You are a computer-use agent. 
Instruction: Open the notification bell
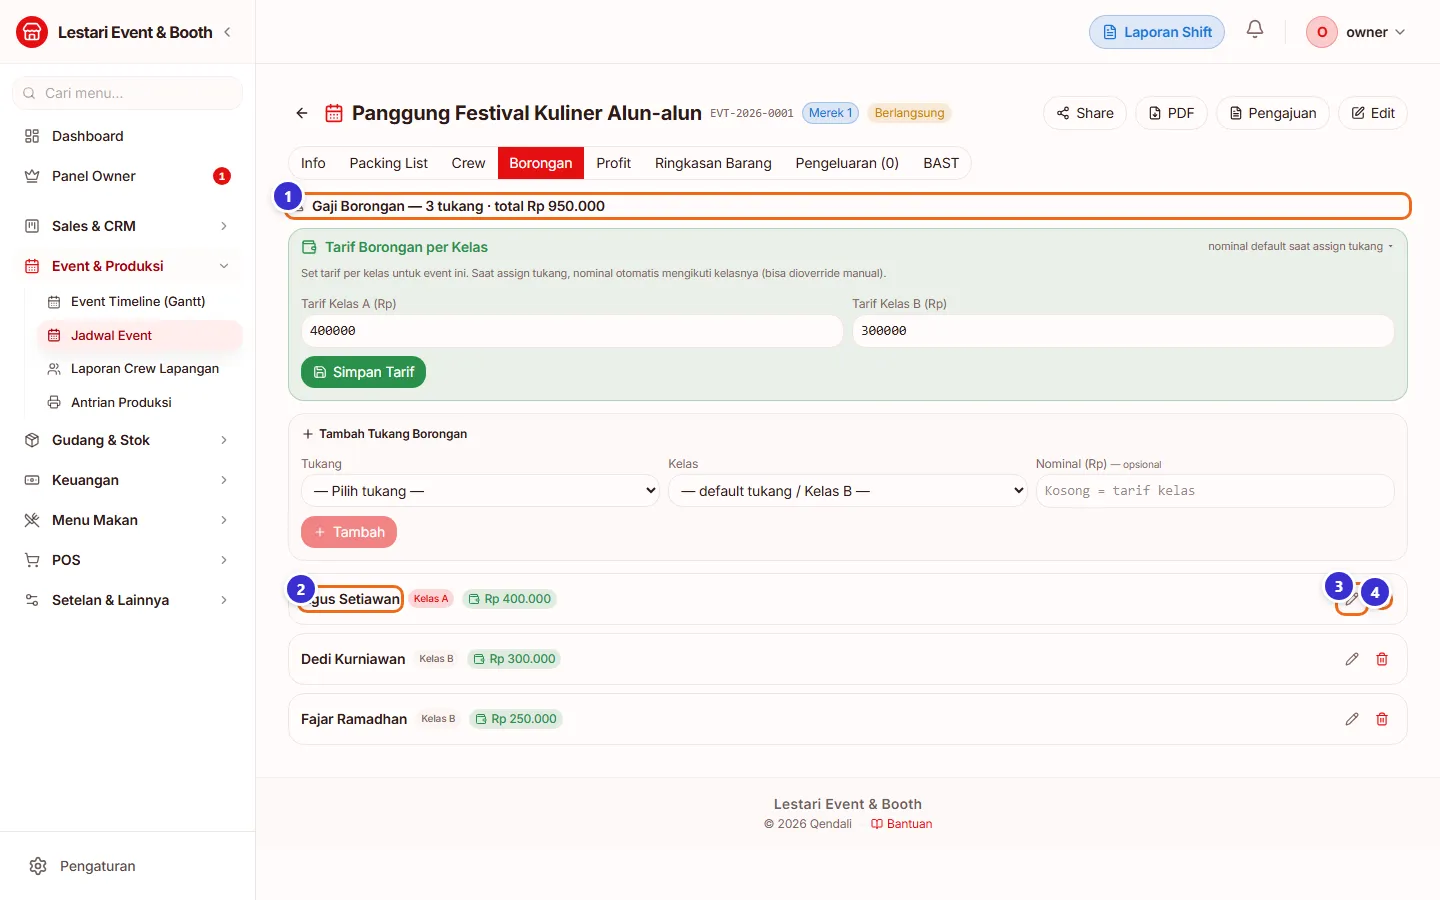click(x=1255, y=30)
